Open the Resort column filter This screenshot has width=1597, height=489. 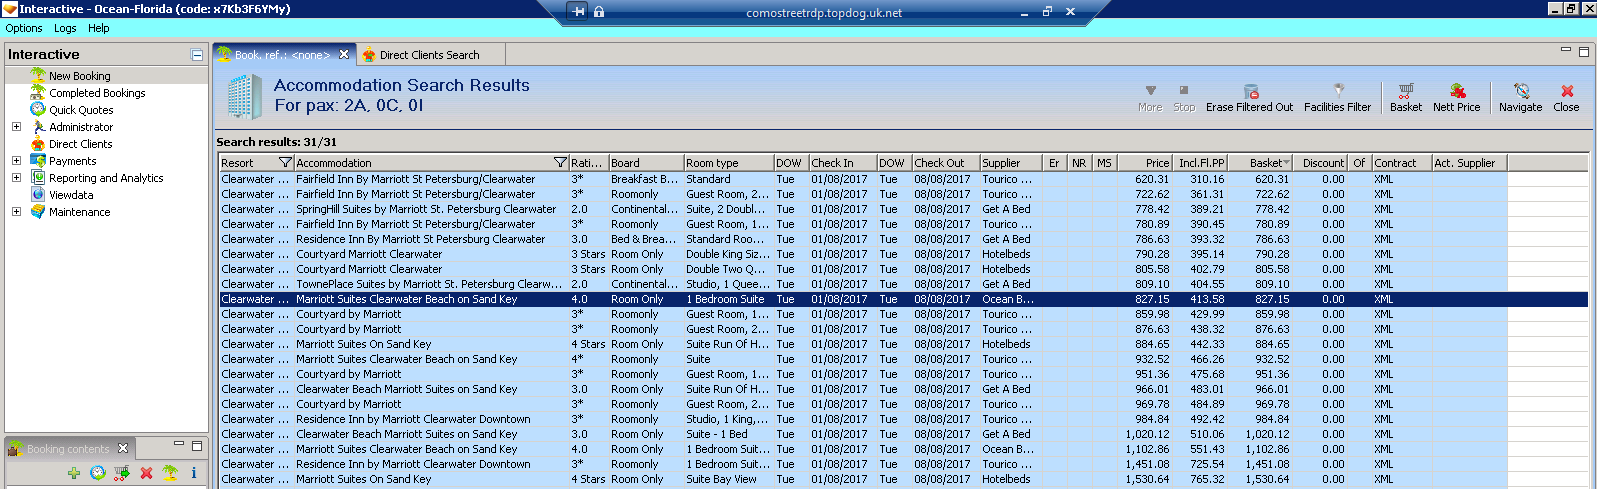pyautogui.click(x=285, y=162)
